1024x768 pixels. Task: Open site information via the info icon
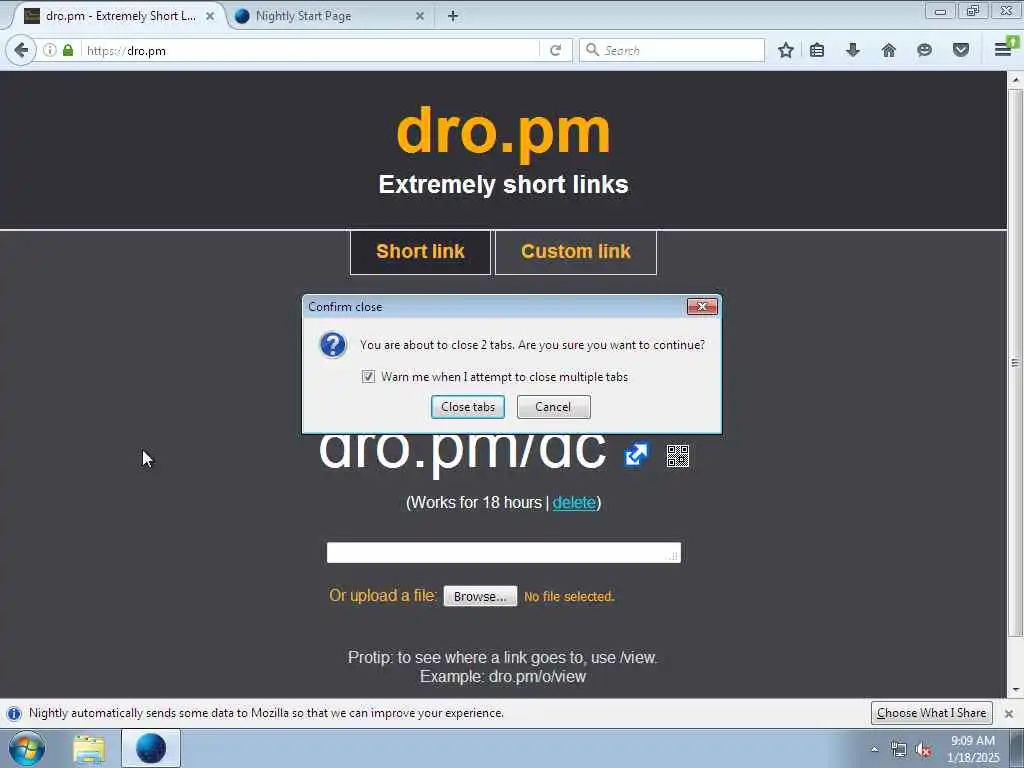50,50
